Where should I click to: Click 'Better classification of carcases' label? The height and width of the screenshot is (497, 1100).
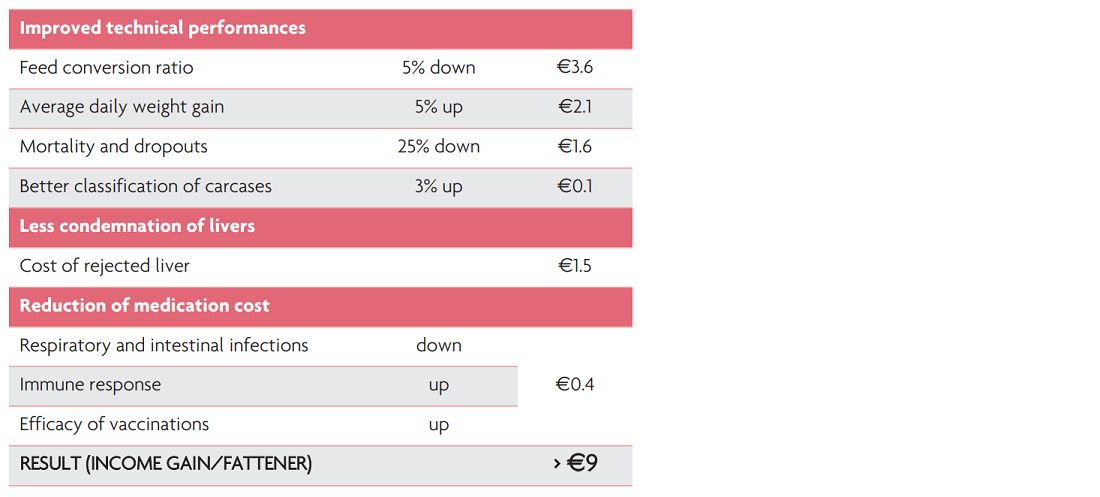pyautogui.click(x=146, y=187)
